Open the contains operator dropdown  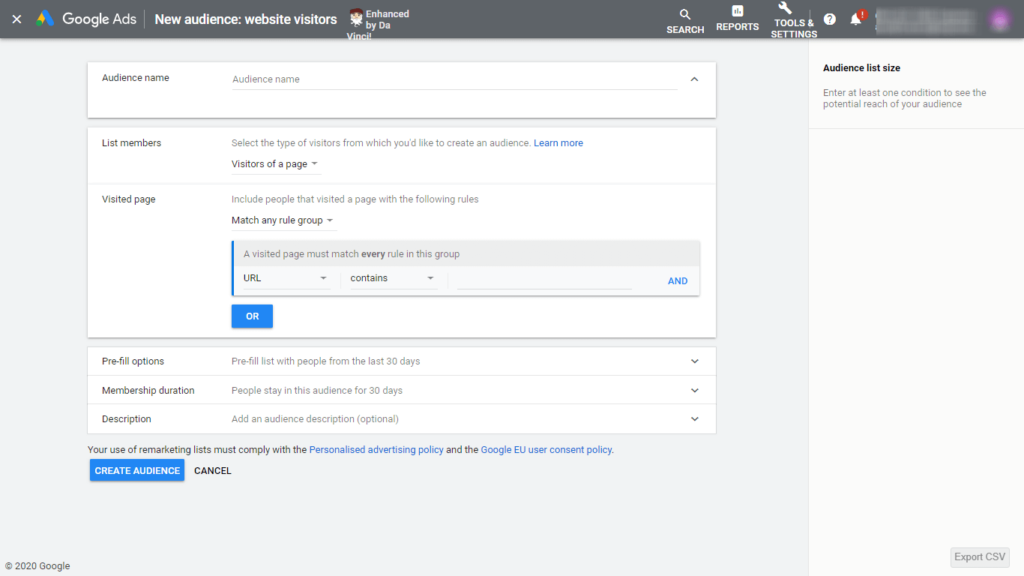pos(392,279)
